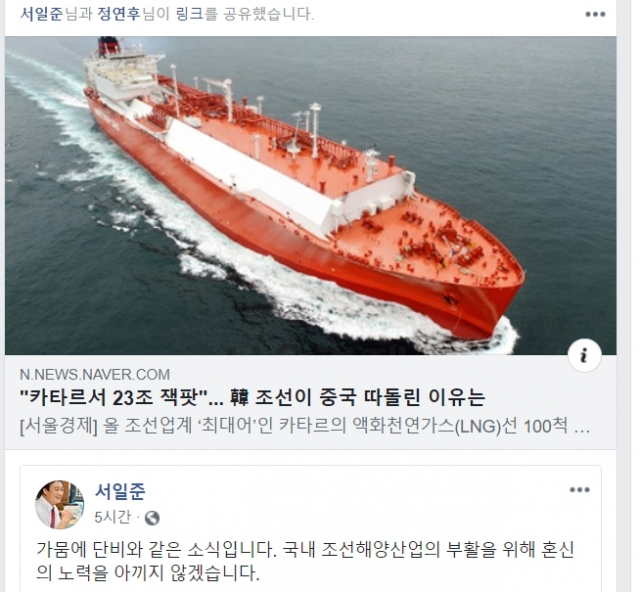Open the red LNG ship article image
Viewport: 640px width, 592px height.
tap(311, 196)
